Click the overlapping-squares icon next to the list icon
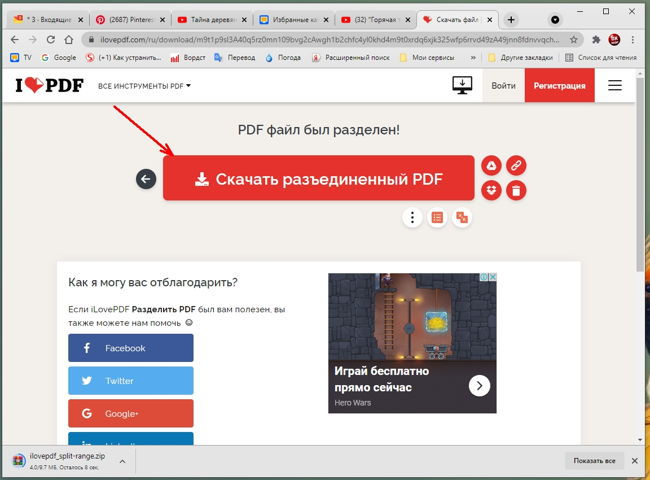650x480 pixels. point(462,217)
